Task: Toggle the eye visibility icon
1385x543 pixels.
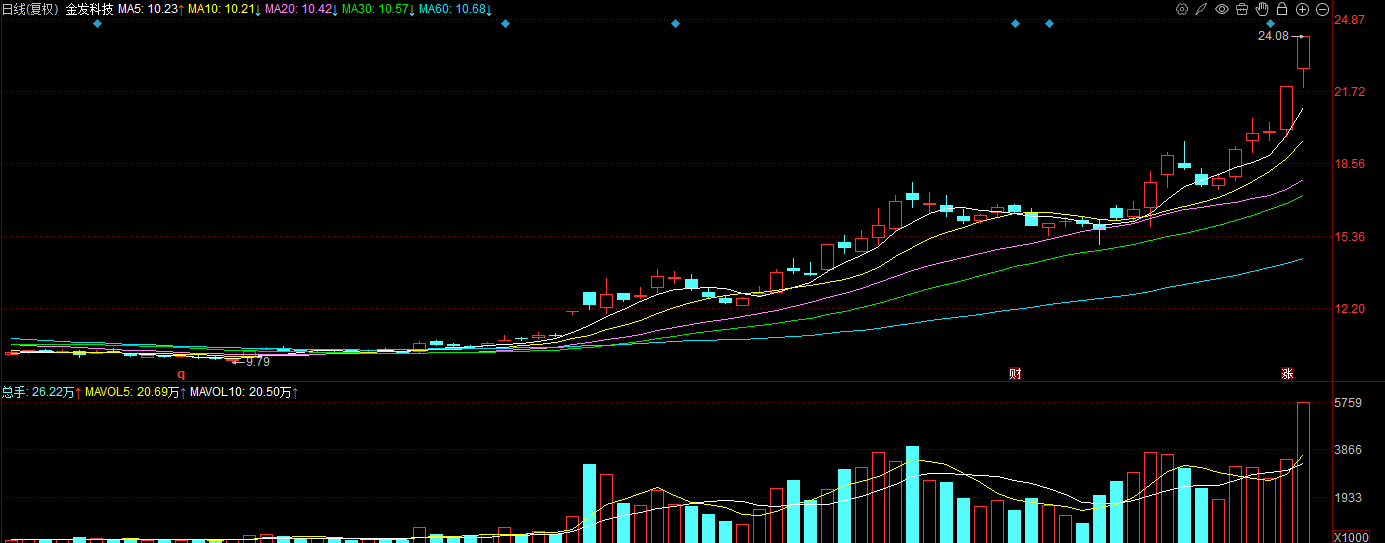Action: (1222, 9)
